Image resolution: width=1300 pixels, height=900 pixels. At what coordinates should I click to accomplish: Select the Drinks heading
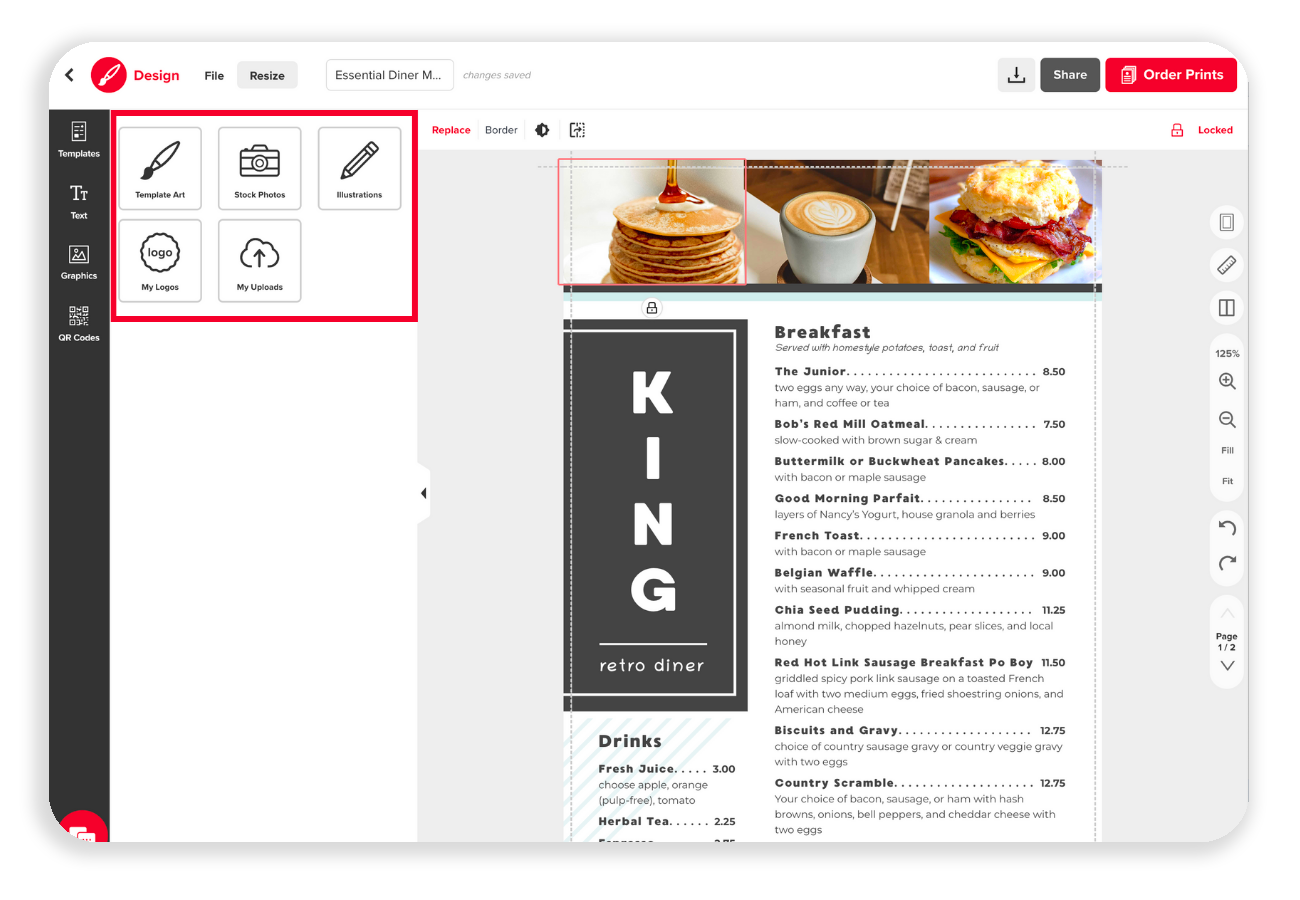(x=630, y=741)
